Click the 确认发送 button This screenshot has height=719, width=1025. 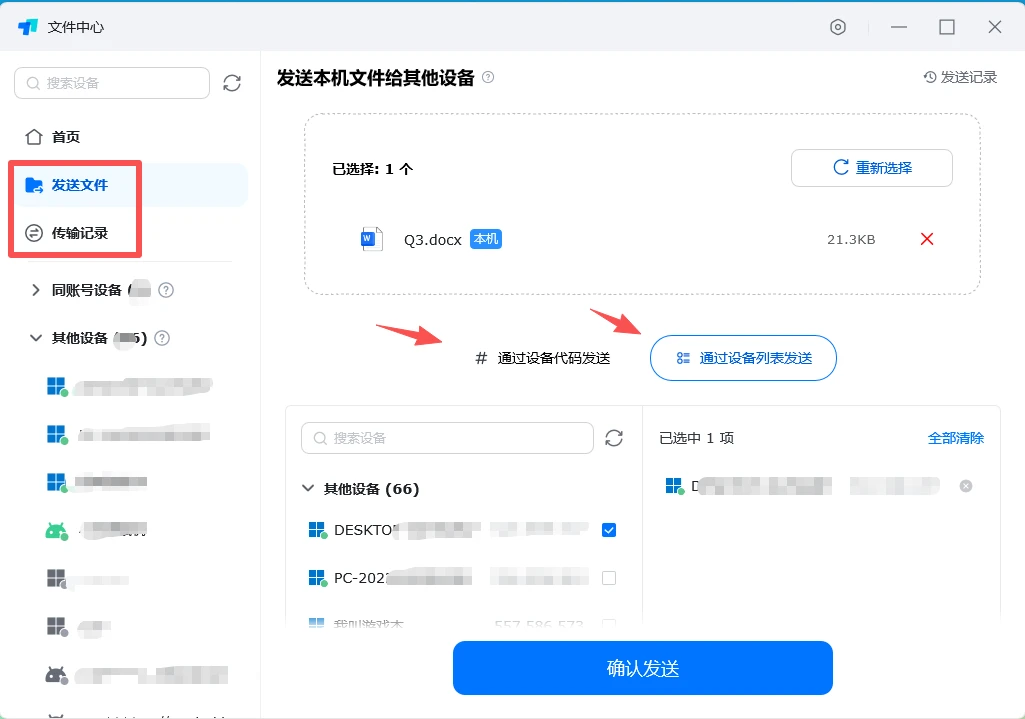point(643,668)
